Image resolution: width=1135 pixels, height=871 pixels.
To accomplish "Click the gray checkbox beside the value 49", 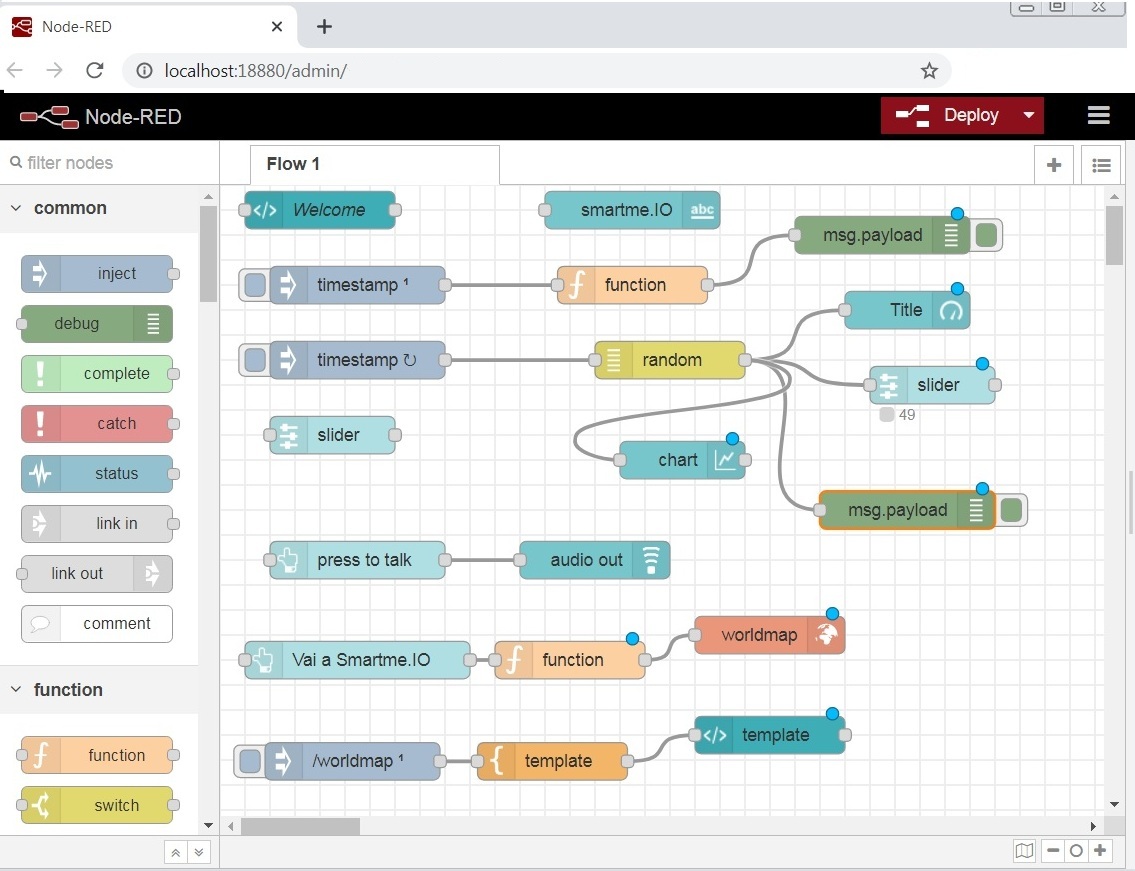I will pyautogui.click(x=886, y=414).
